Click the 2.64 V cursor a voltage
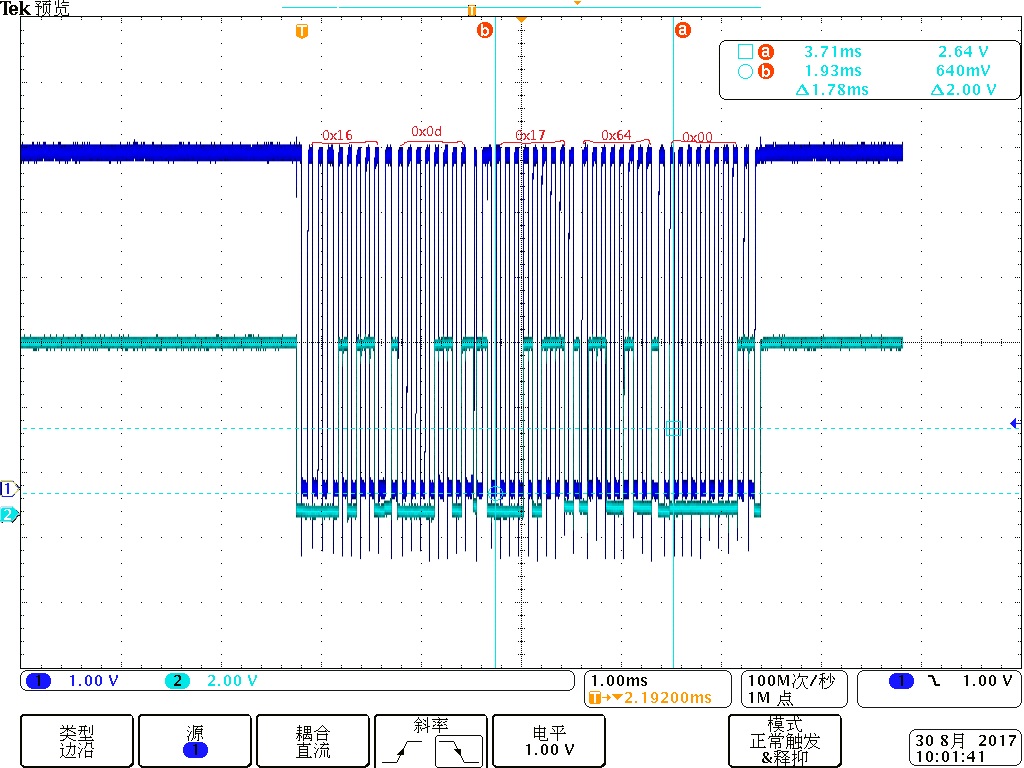The height and width of the screenshot is (768, 1024). pos(963,52)
